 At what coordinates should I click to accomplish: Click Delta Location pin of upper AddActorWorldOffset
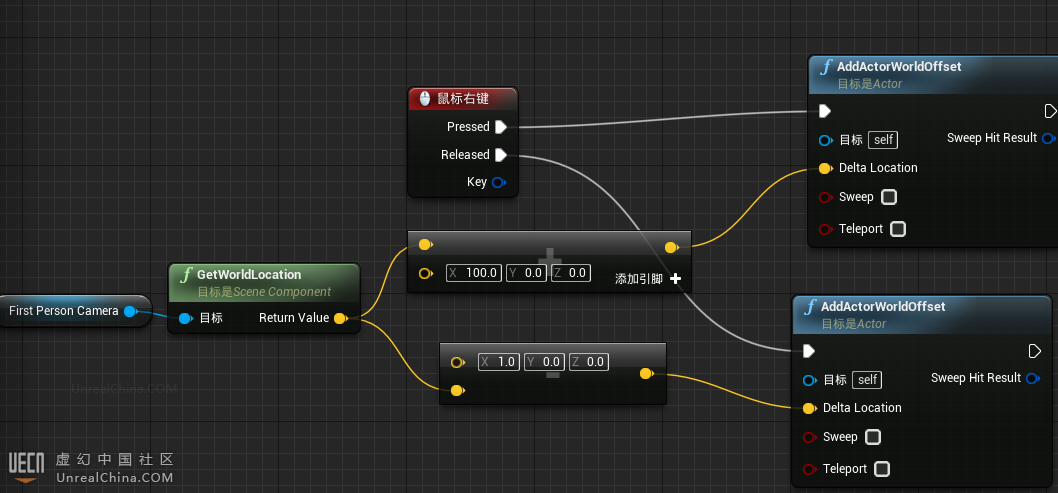[825, 168]
